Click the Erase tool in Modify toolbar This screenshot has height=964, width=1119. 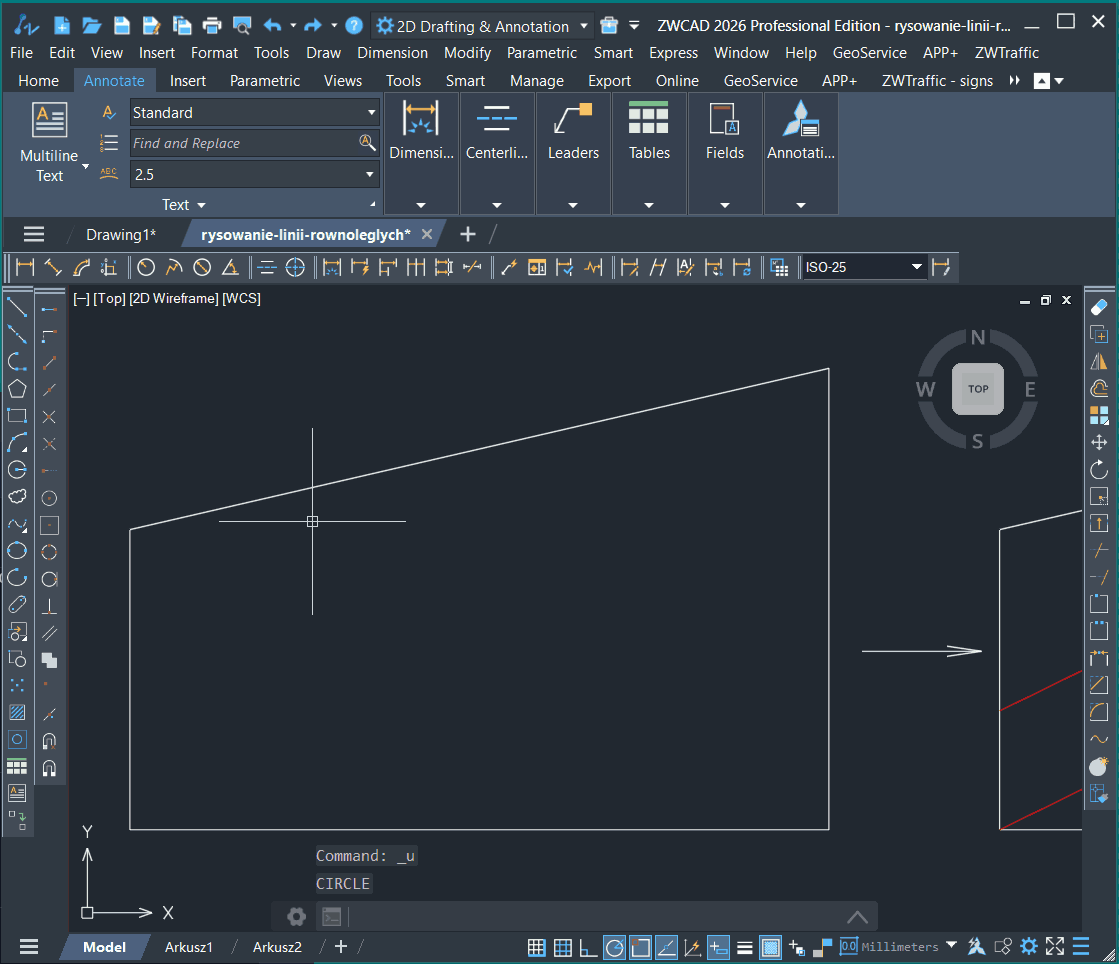pyautogui.click(x=1099, y=307)
